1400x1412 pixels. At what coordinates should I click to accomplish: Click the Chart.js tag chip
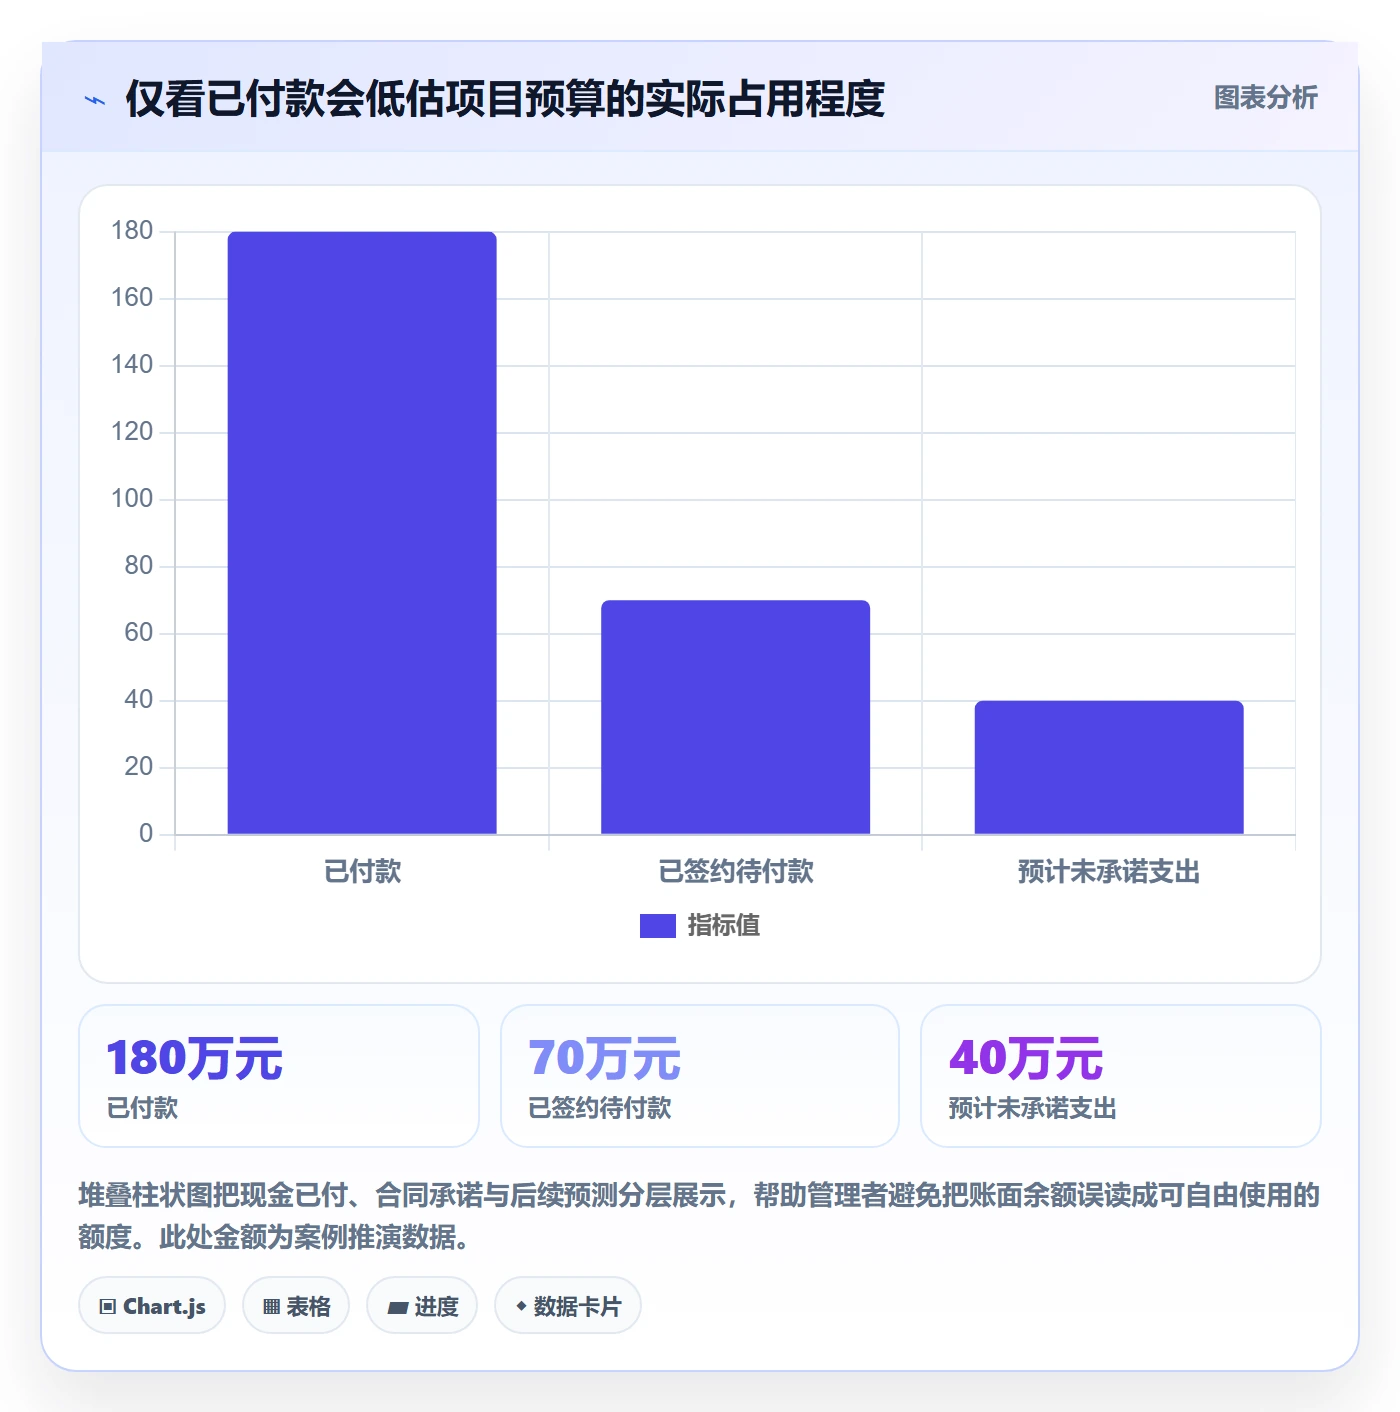point(152,1305)
